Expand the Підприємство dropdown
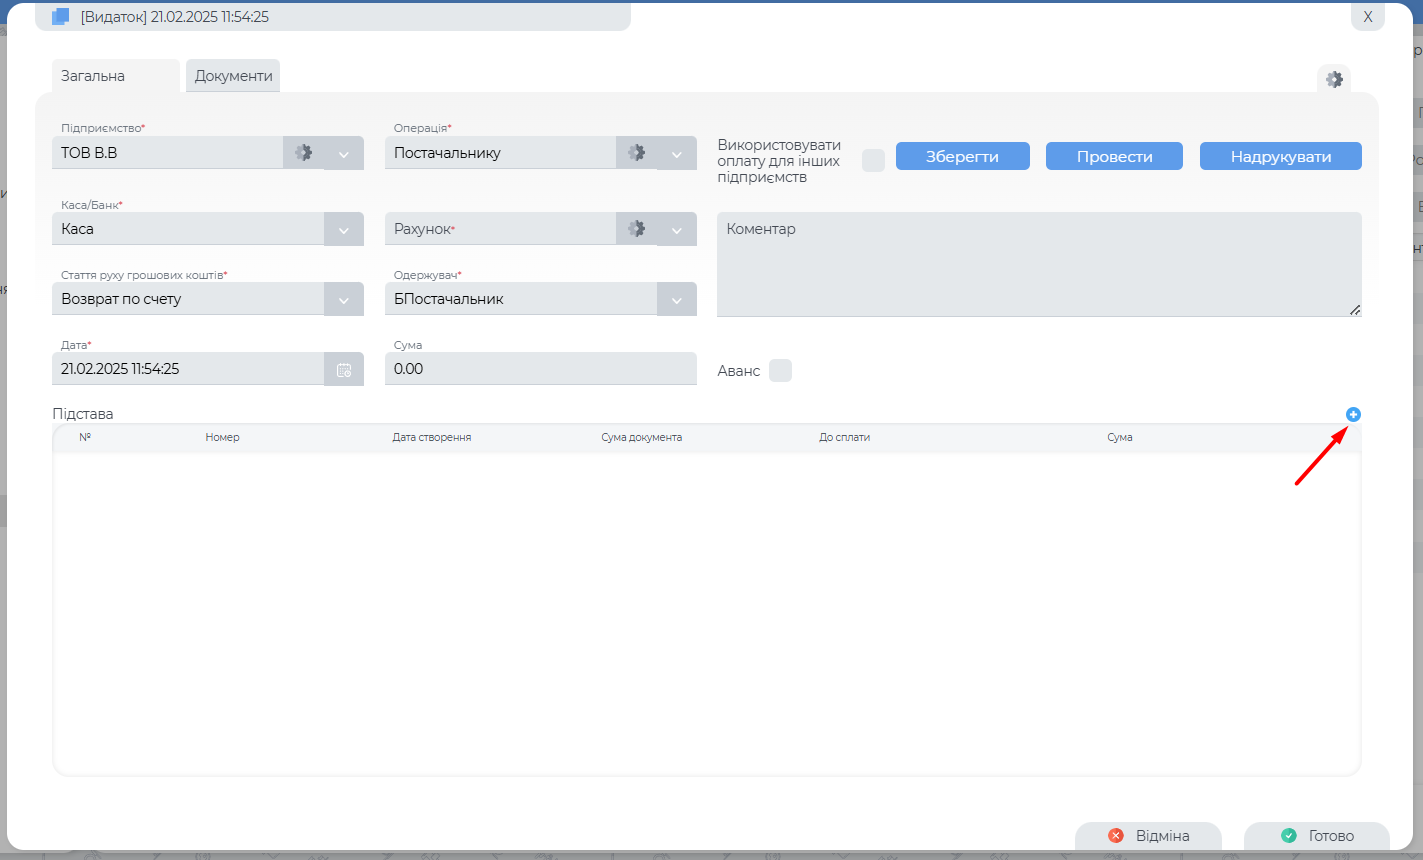 [344, 154]
